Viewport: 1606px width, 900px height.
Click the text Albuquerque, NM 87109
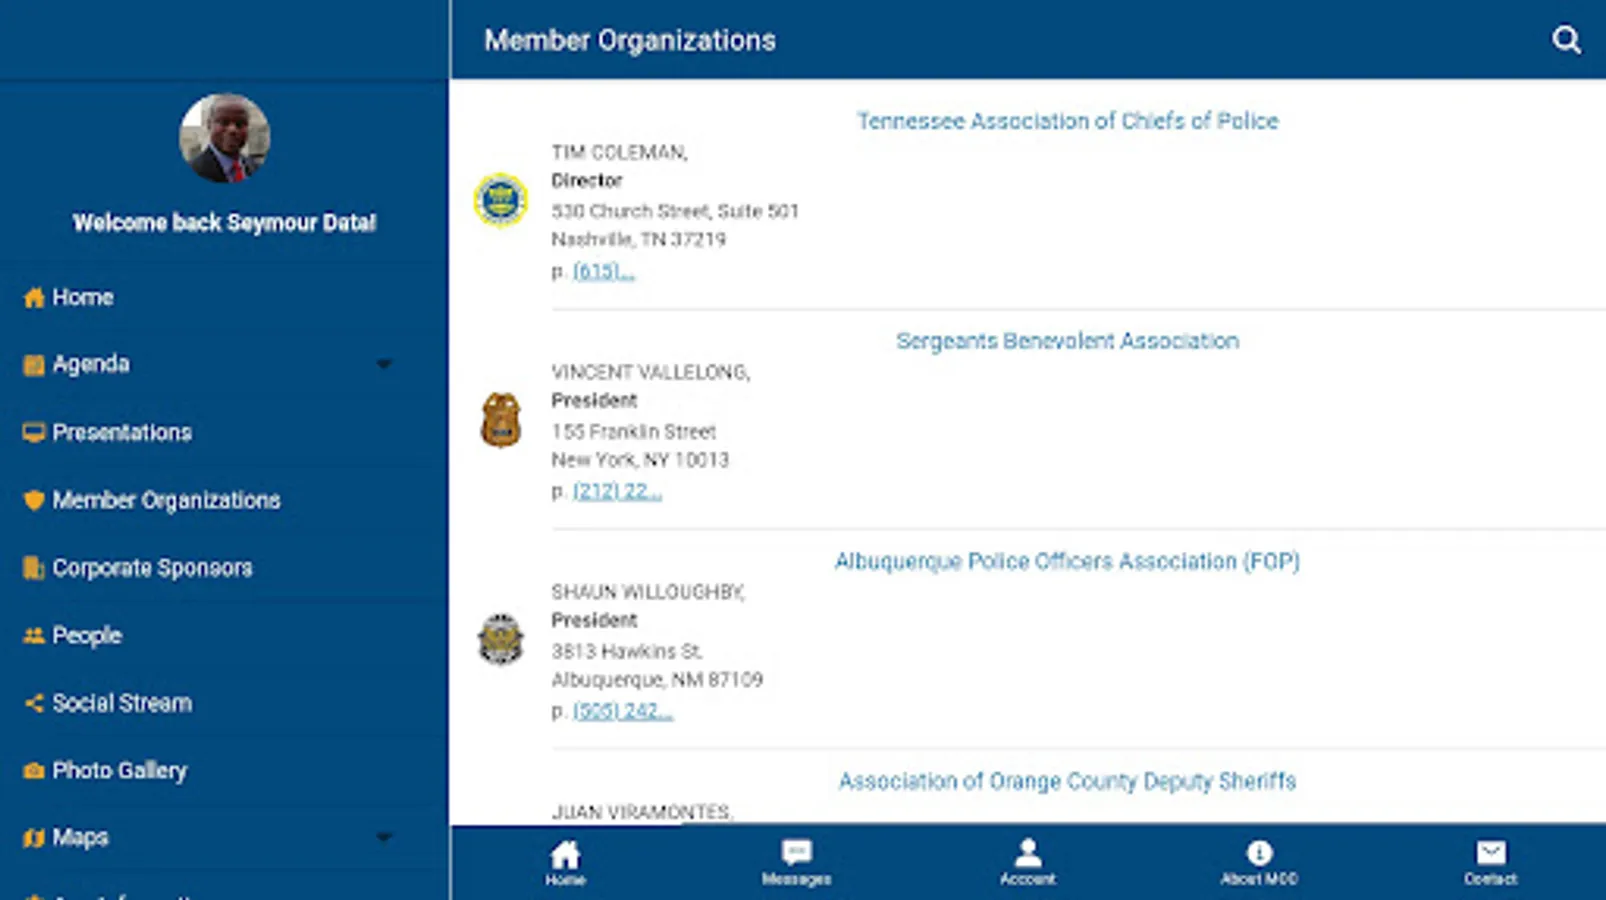pyautogui.click(x=657, y=680)
